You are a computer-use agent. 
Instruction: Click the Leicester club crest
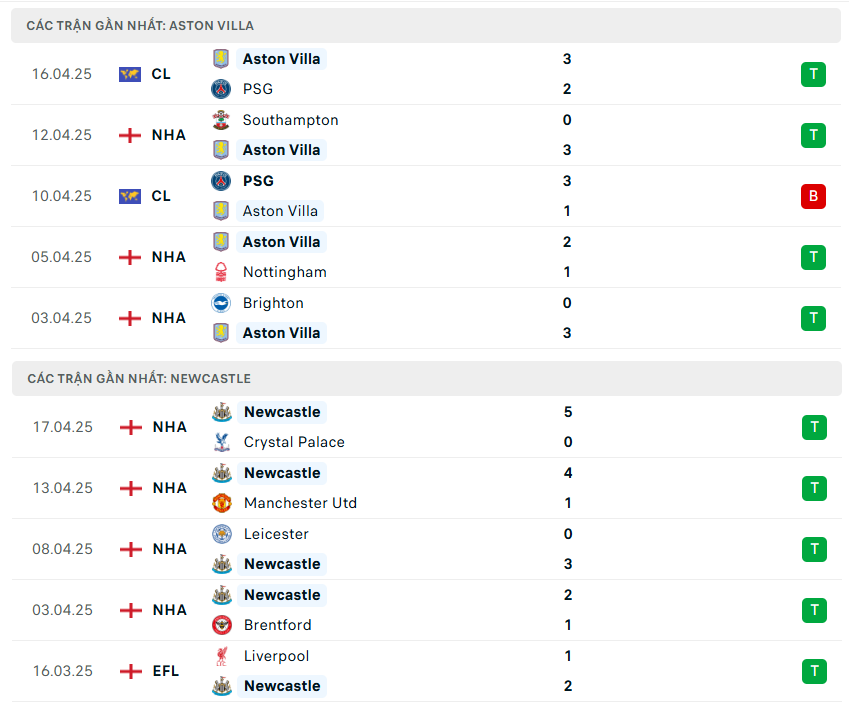point(222,534)
